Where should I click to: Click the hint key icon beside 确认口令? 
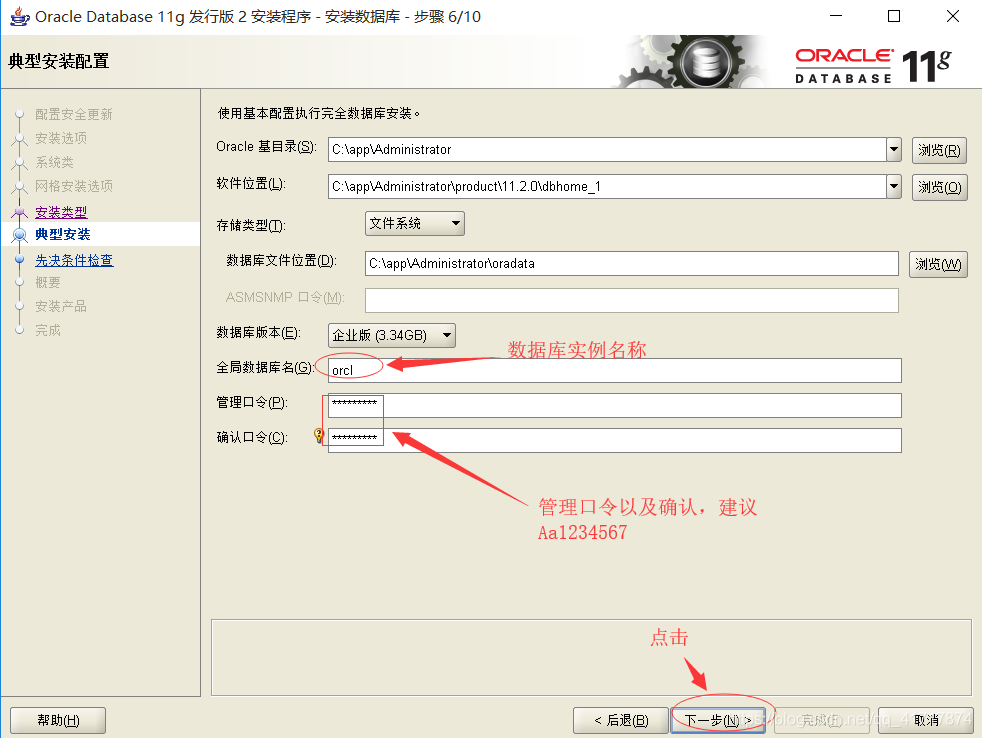tap(319, 435)
